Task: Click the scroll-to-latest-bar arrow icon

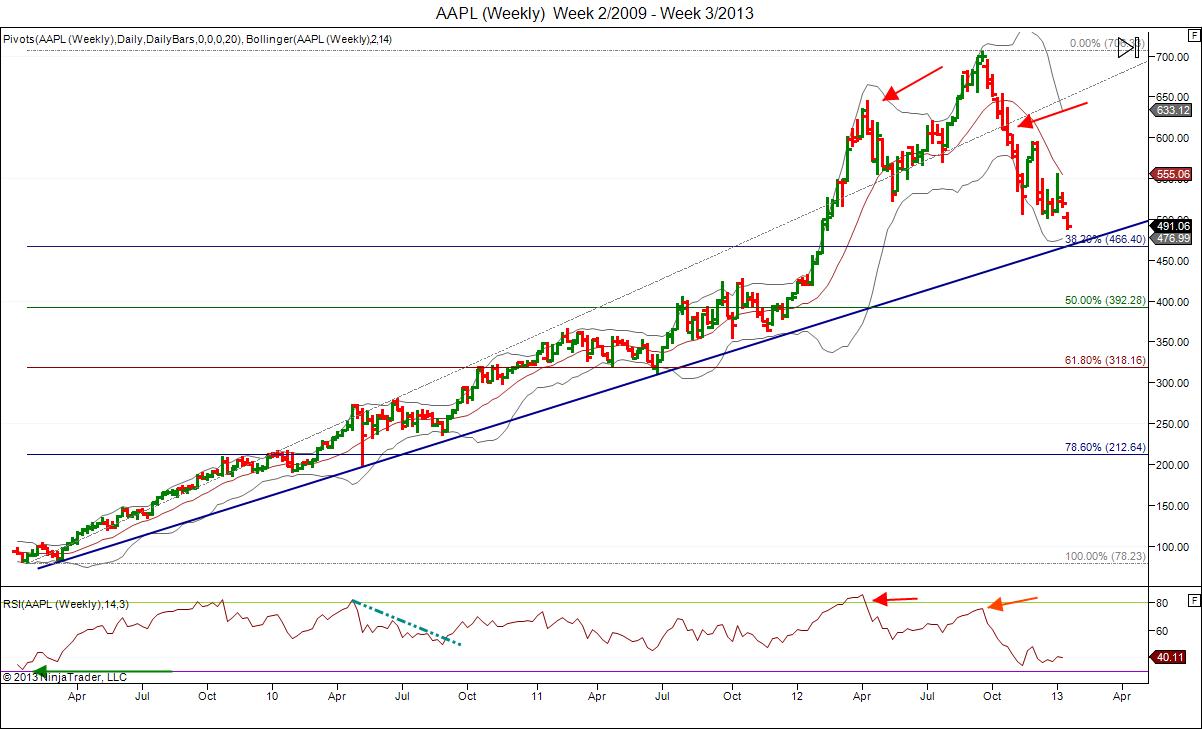Action: click(x=1130, y=47)
